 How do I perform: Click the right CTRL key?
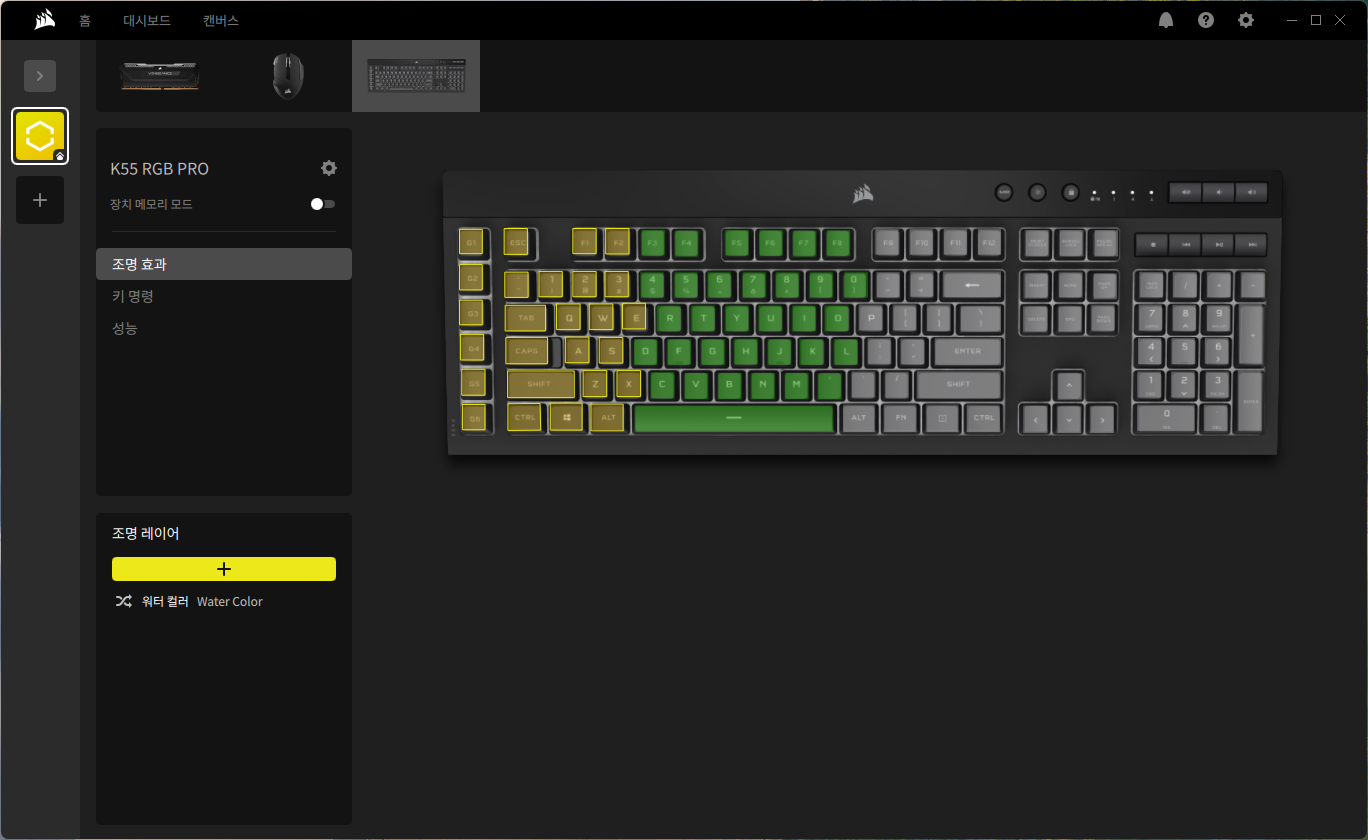pos(984,418)
